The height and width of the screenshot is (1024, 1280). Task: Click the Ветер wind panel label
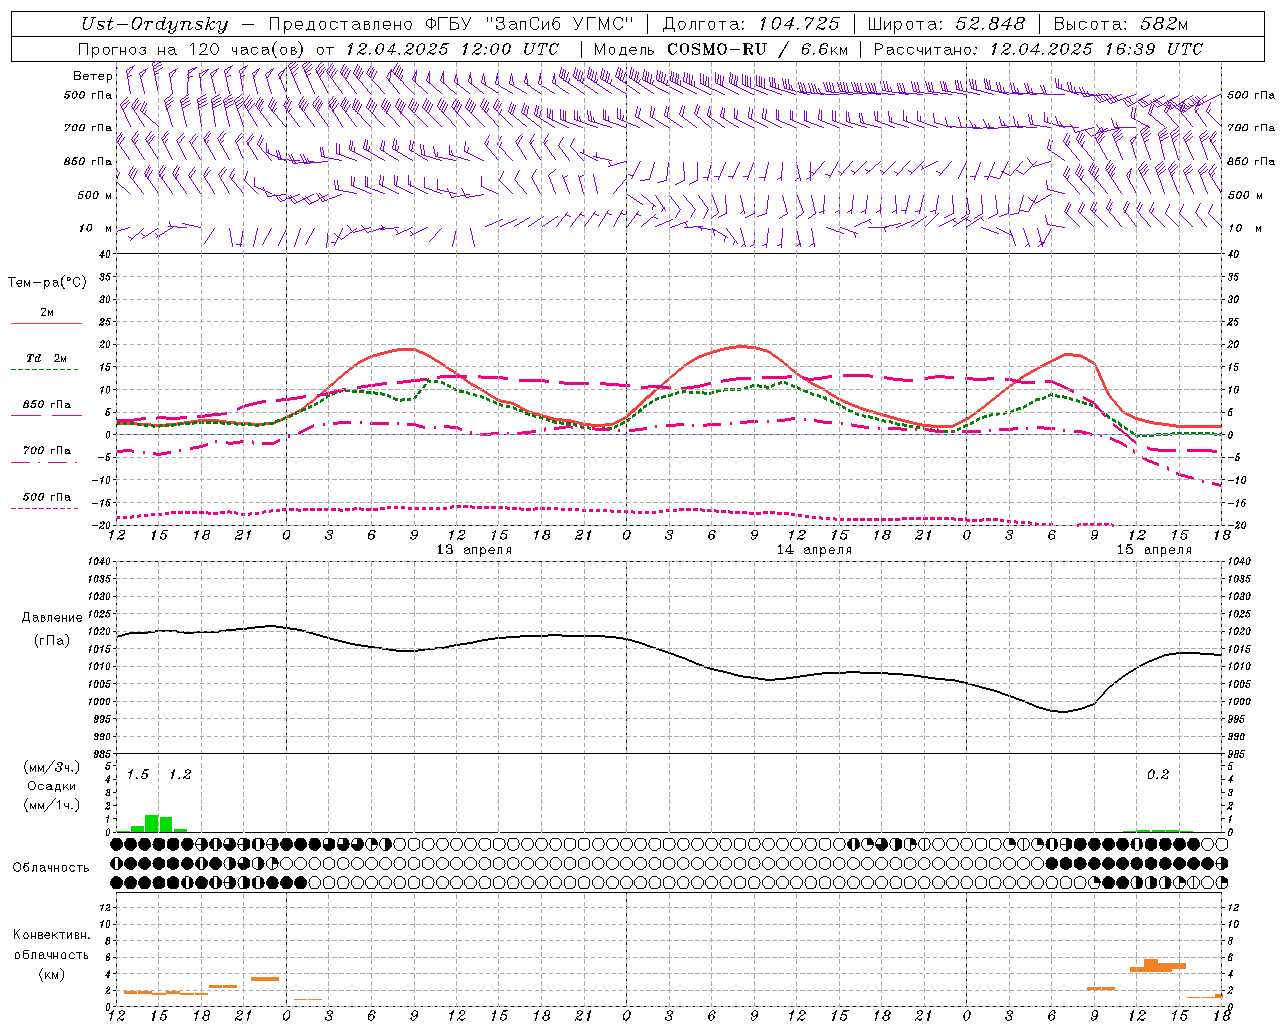(x=93, y=76)
